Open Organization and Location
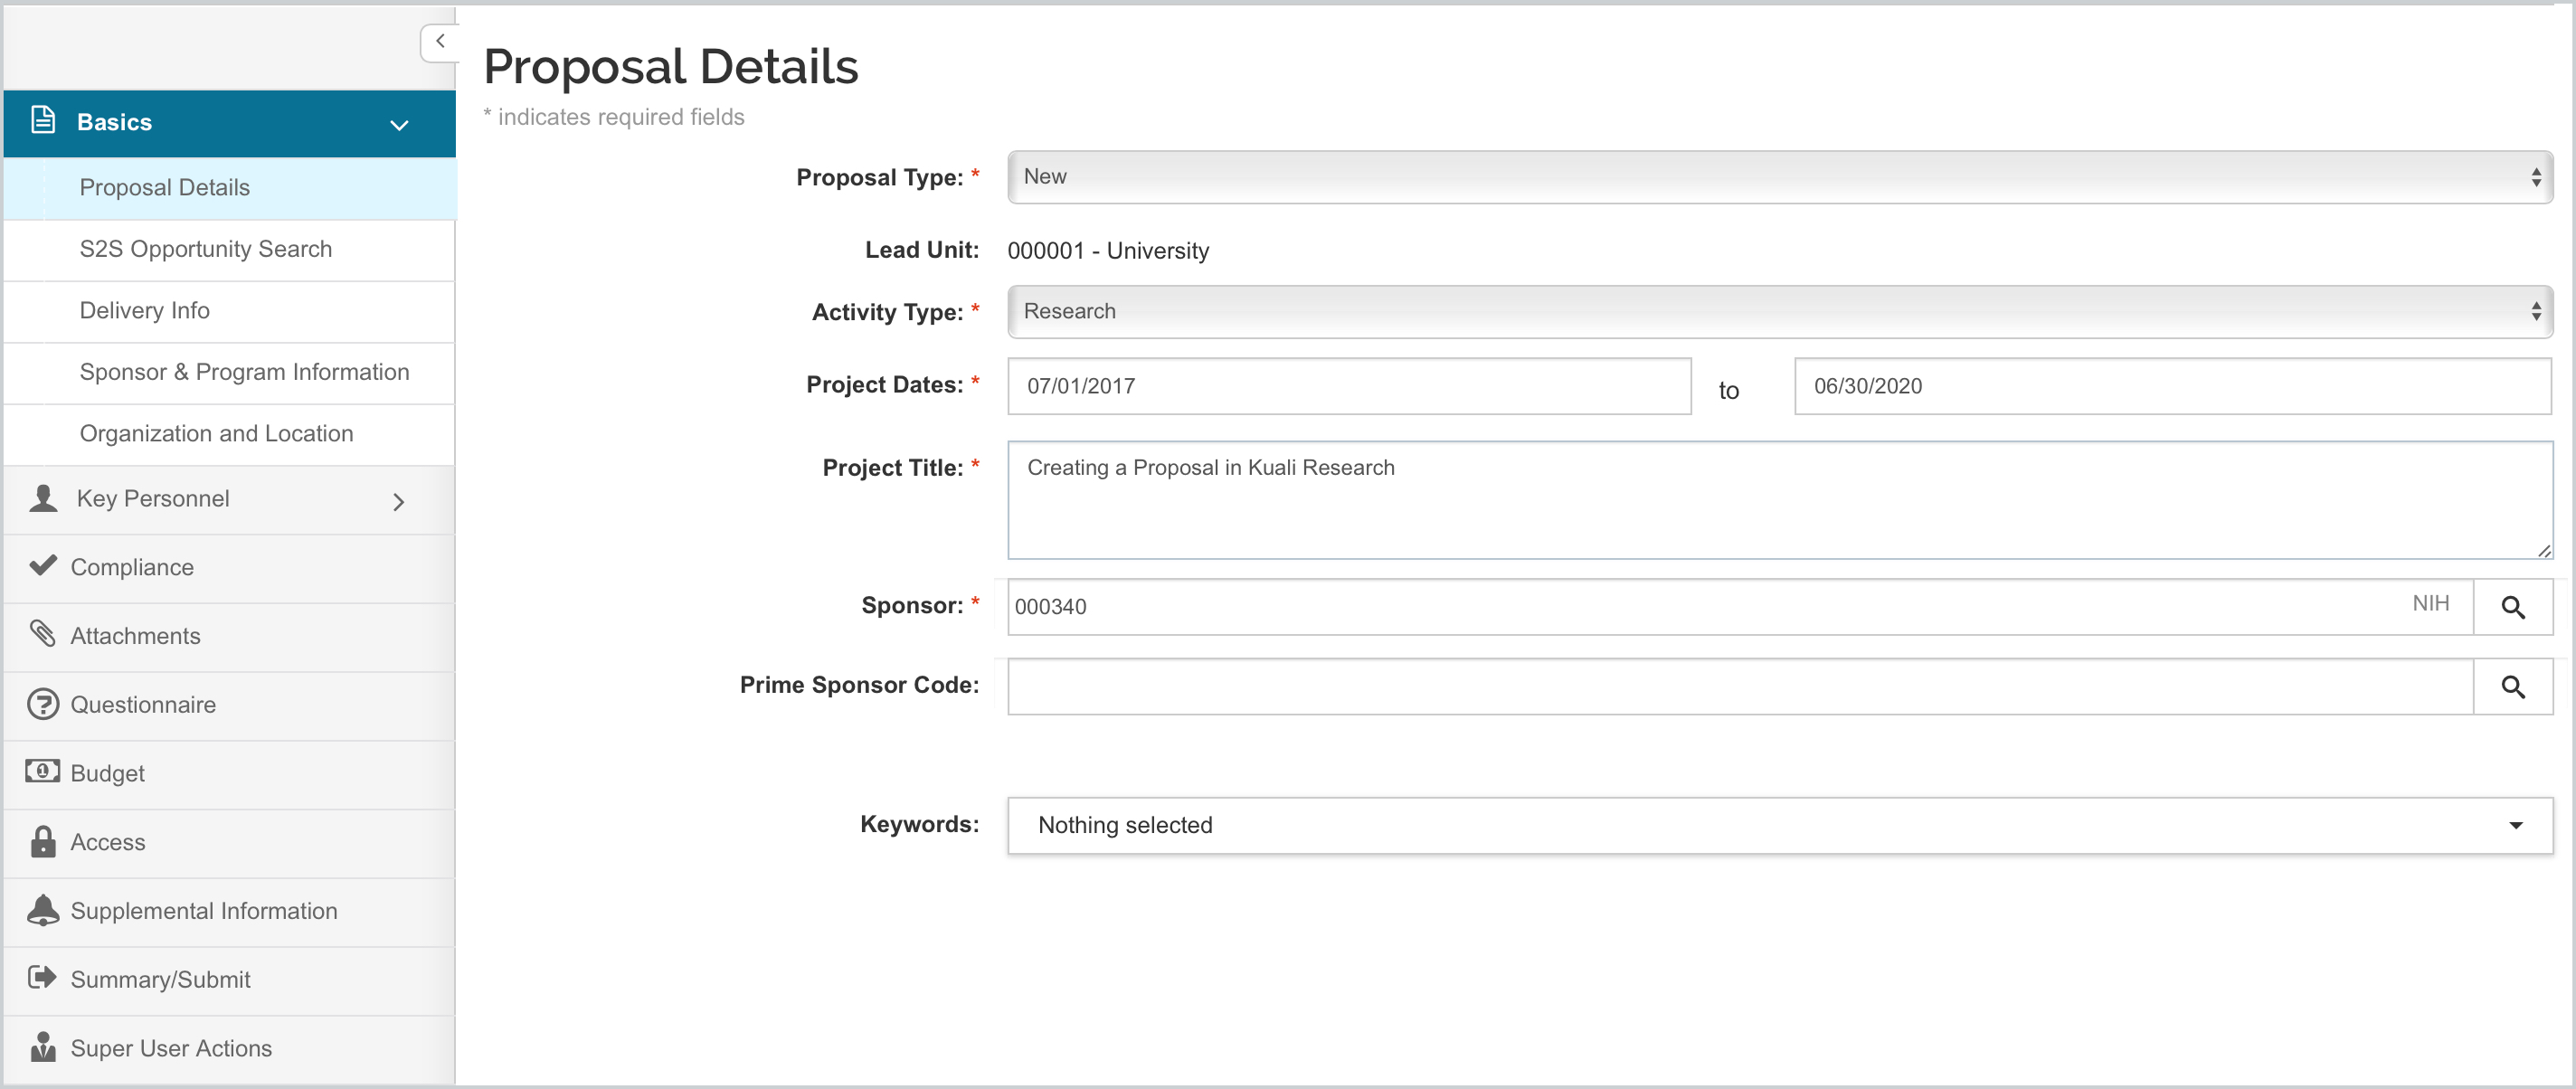Screen dimensions: 2576x1089 point(230,434)
